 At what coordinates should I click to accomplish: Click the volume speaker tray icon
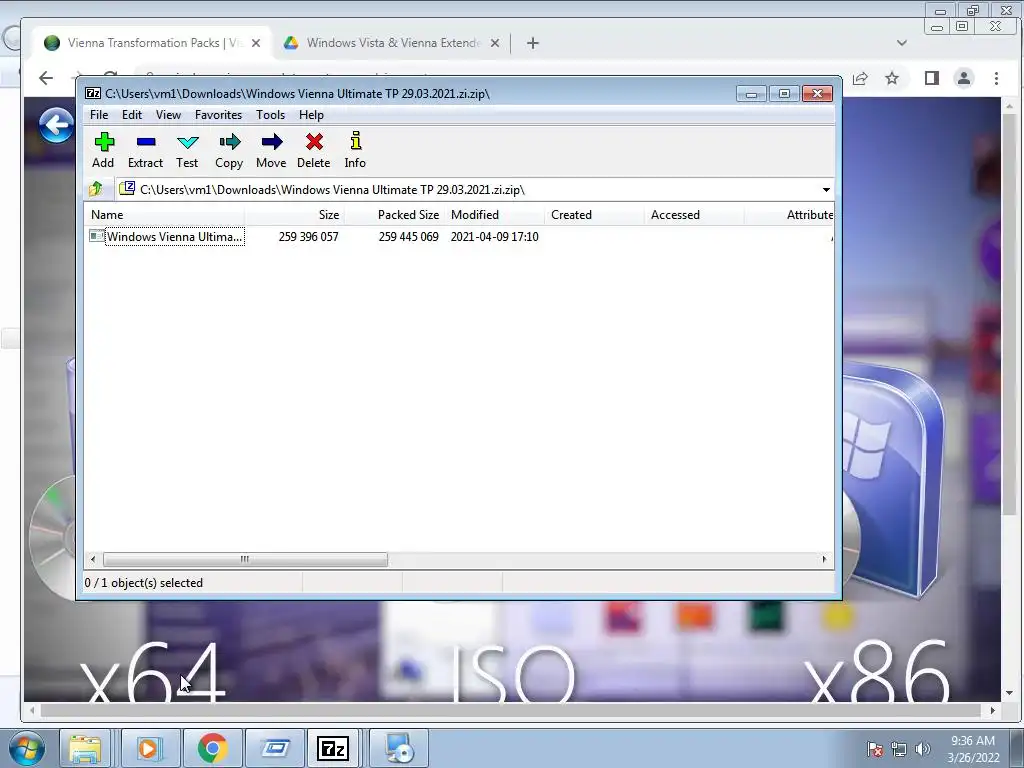(x=922, y=749)
